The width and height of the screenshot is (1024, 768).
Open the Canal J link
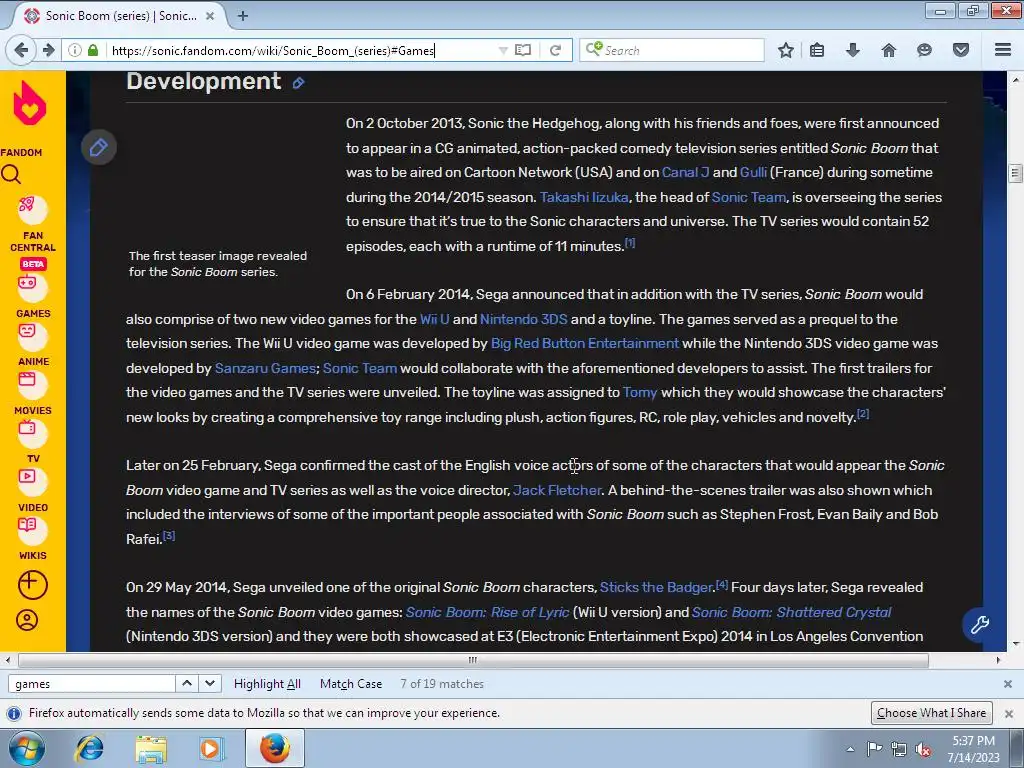[x=685, y=172]
